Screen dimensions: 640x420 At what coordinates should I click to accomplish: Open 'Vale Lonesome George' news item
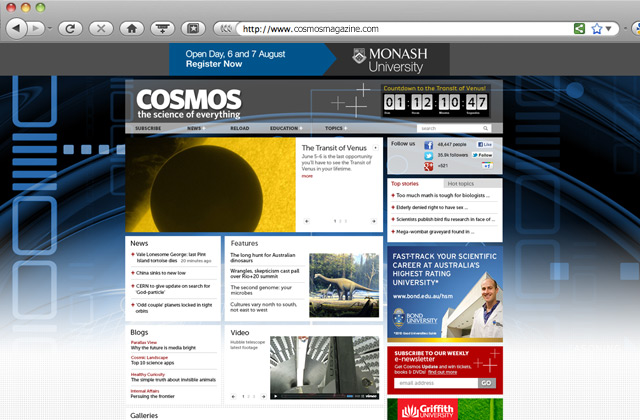(171, 257)
